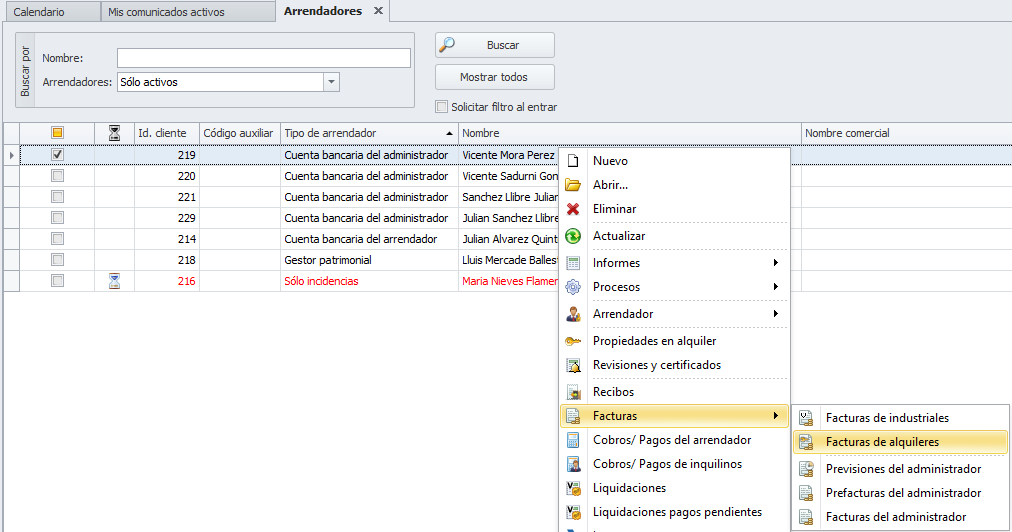
Task: Check the checkbox for client 229
Action: 57,218
